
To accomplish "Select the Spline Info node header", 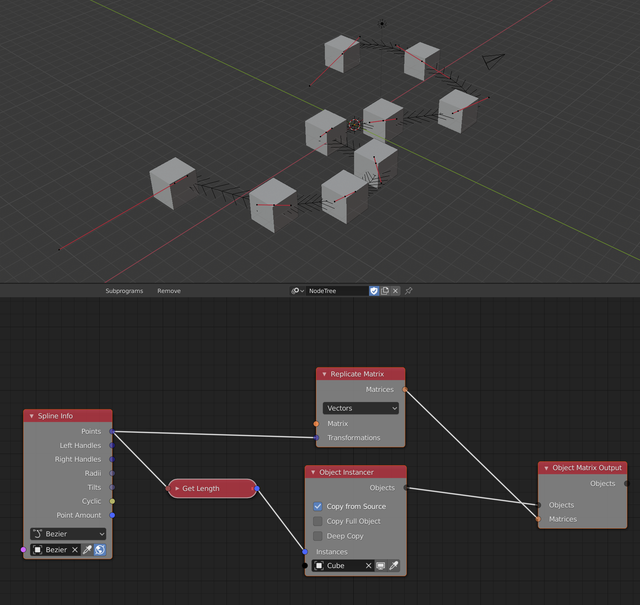I will click(68, 416).
